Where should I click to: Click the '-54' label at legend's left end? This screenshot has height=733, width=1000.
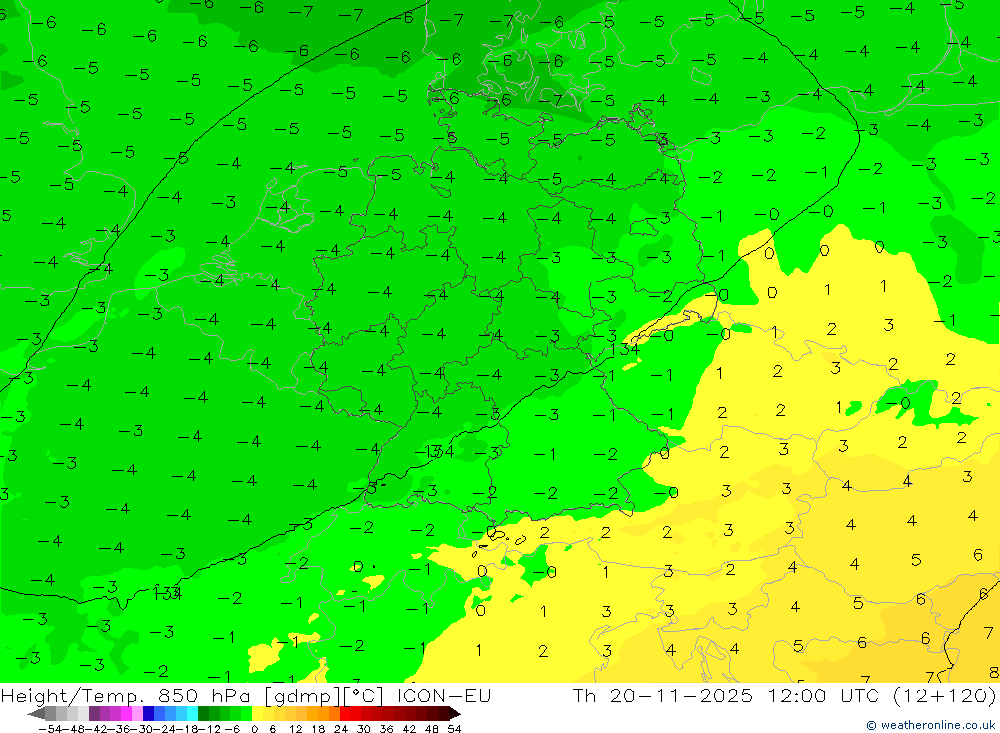pyautogui.click(x=50, y=729)
